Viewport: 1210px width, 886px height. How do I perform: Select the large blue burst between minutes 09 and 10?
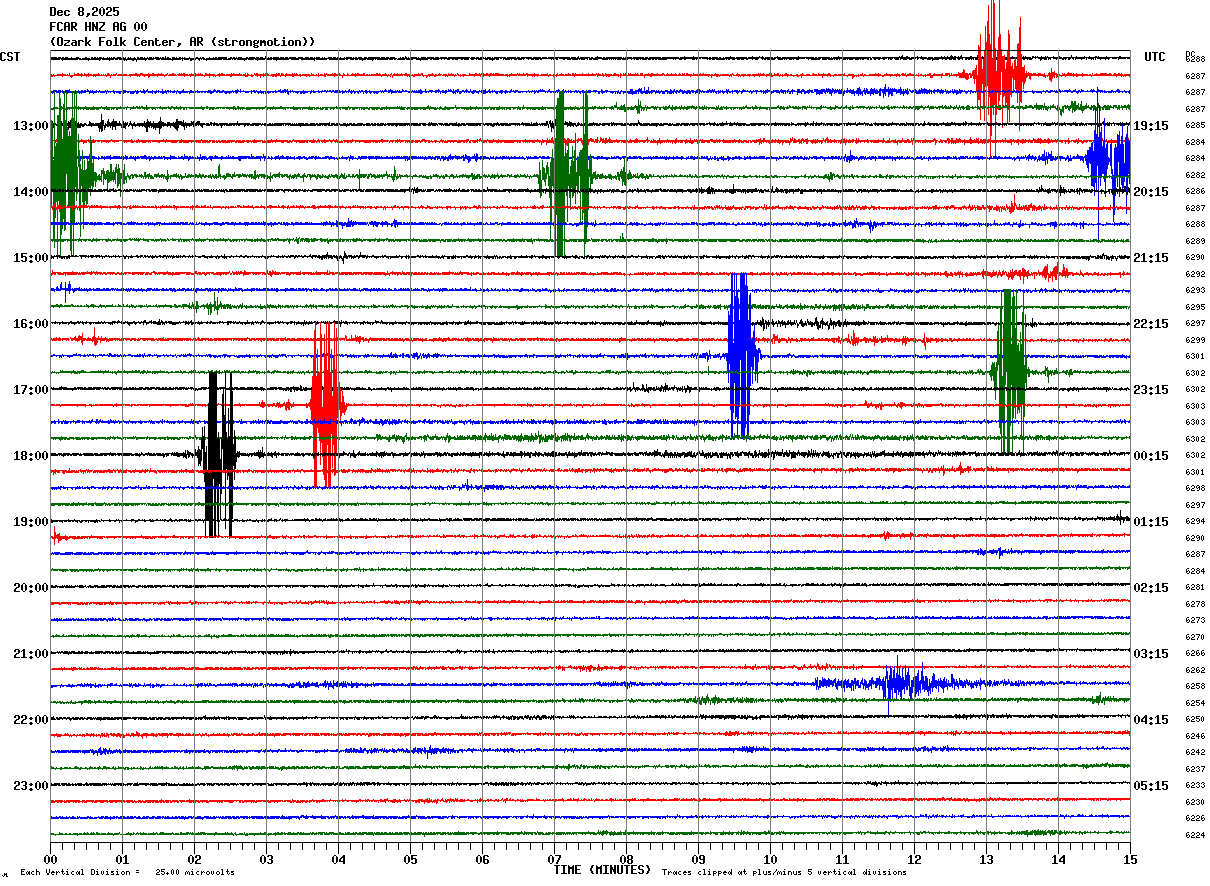coord(741,355)
